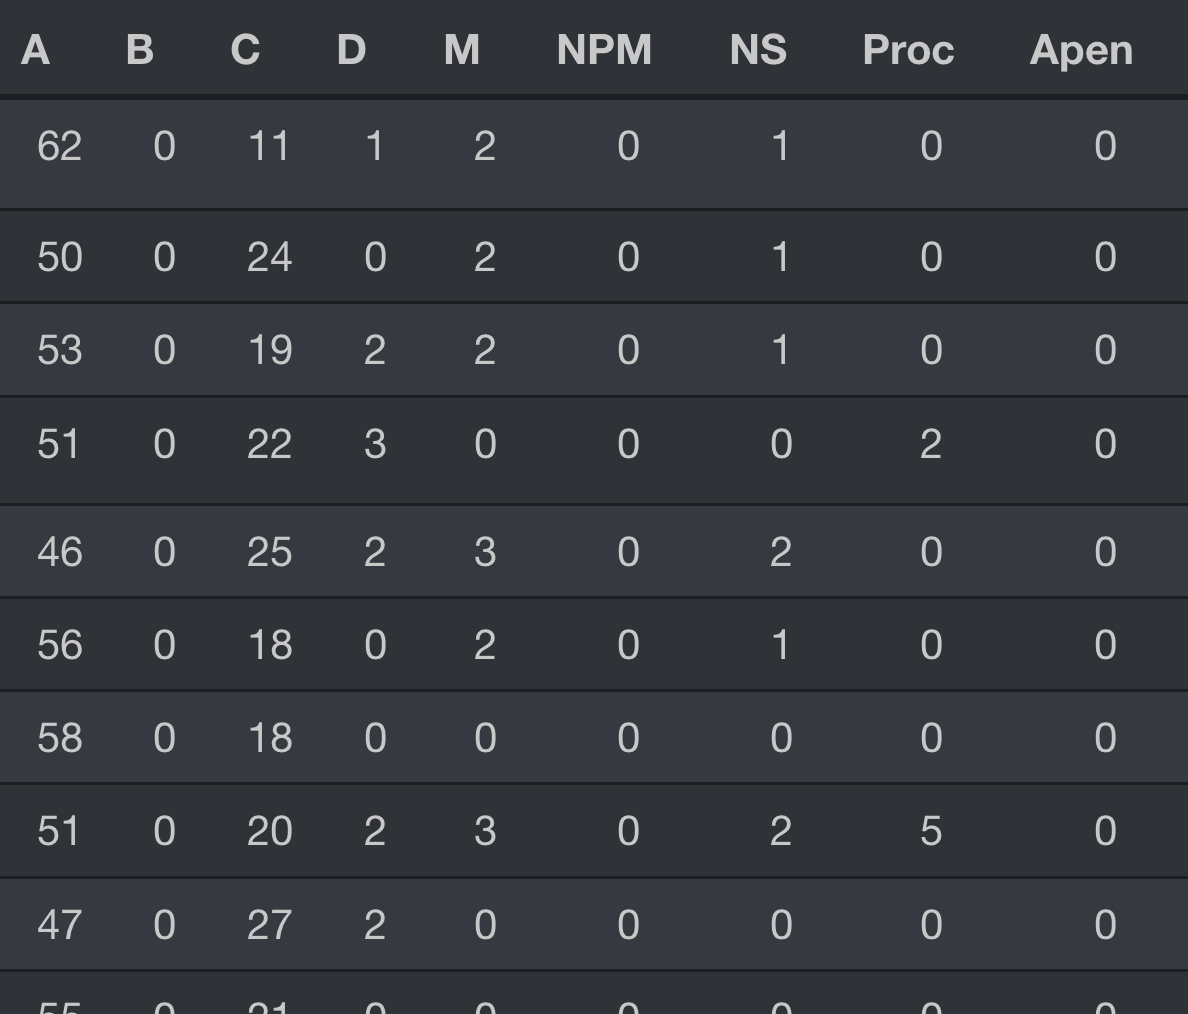Click the C cell showing 11
This screenshot has width=1188, height=1014.
tap(270, 146)
